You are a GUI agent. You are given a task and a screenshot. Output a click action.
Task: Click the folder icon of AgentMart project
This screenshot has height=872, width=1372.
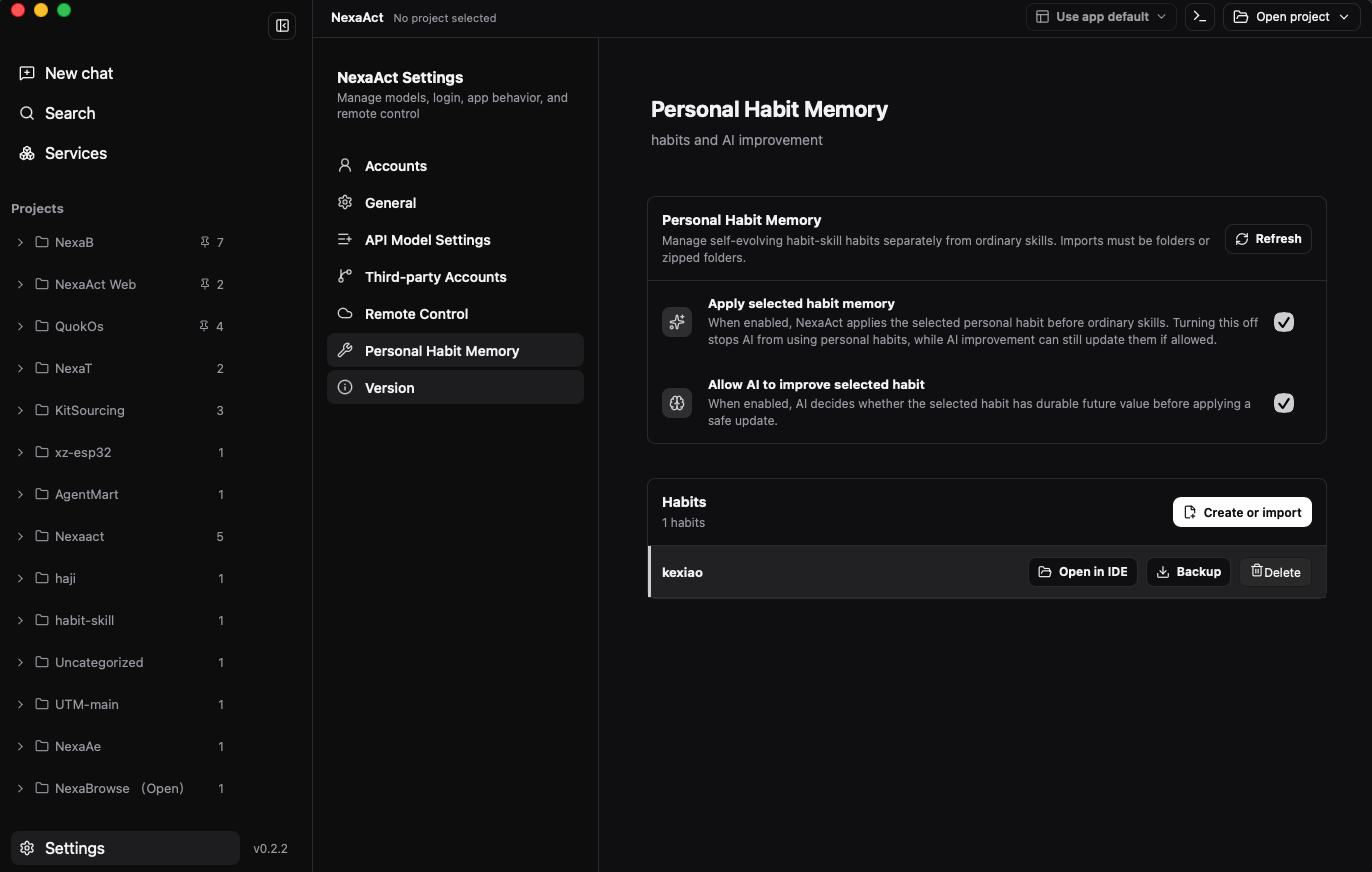pyautogui.click(x=42, y=494)
